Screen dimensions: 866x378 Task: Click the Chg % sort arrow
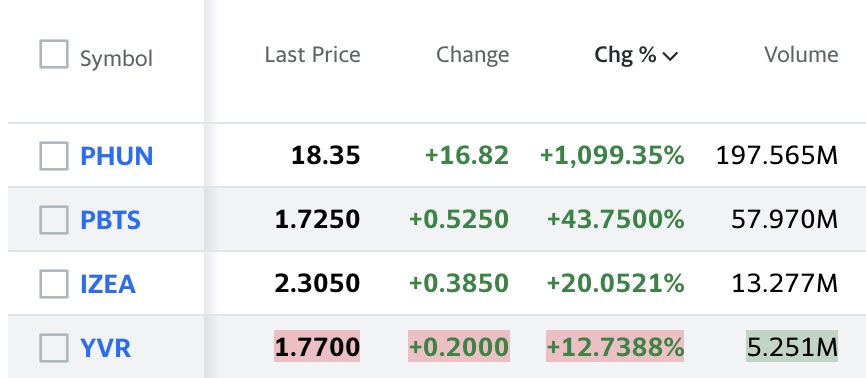(x=670, y=56)
